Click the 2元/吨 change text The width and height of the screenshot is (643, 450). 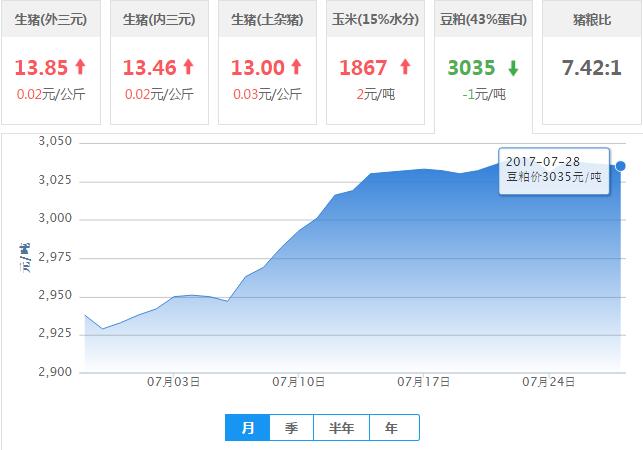point(375,94)
